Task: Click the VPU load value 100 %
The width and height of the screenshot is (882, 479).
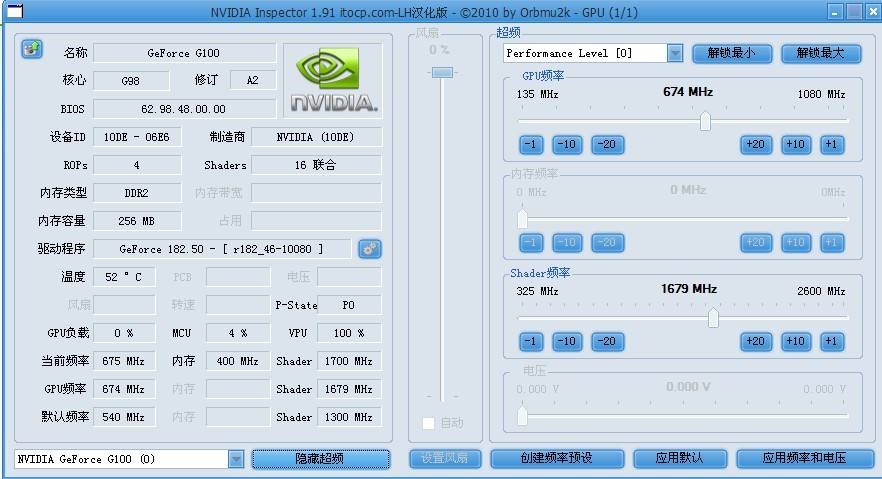Action: [349, 333]
